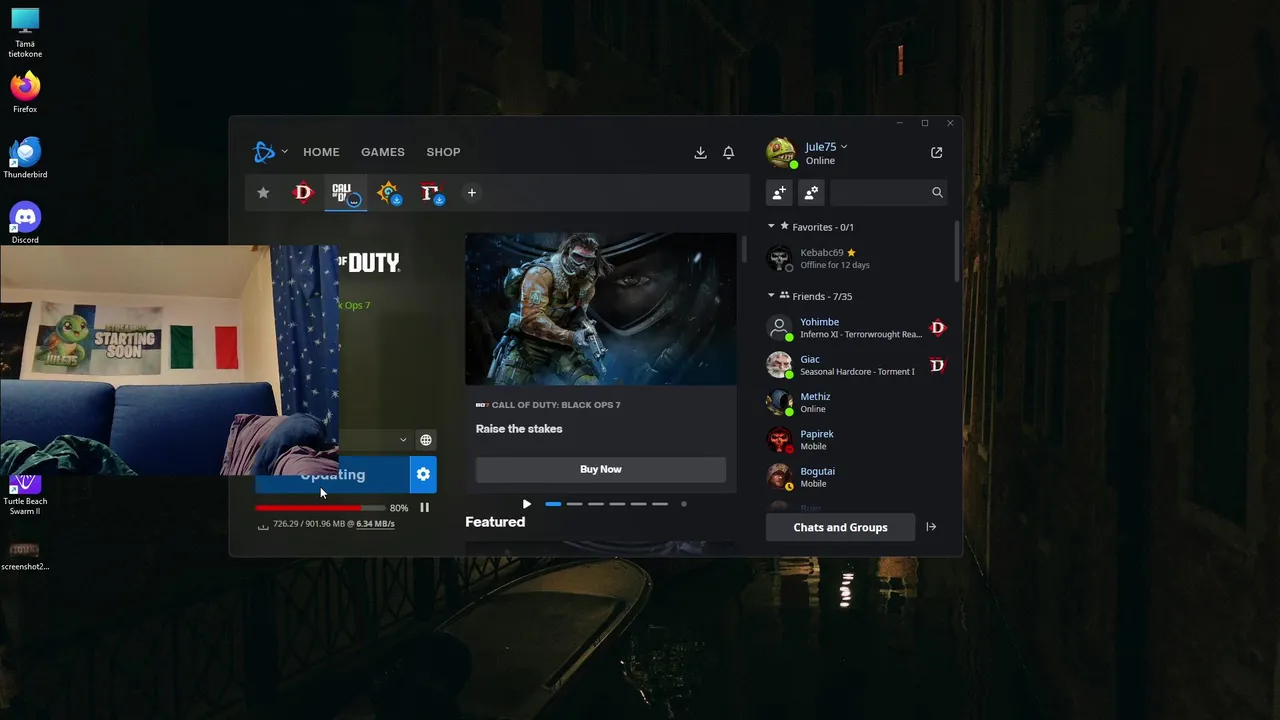Image resolution: width=1280 pixels, height=720 pixels.
Task: Click the Diablo icon beside Yohimbe
Action: click(937, 328)
